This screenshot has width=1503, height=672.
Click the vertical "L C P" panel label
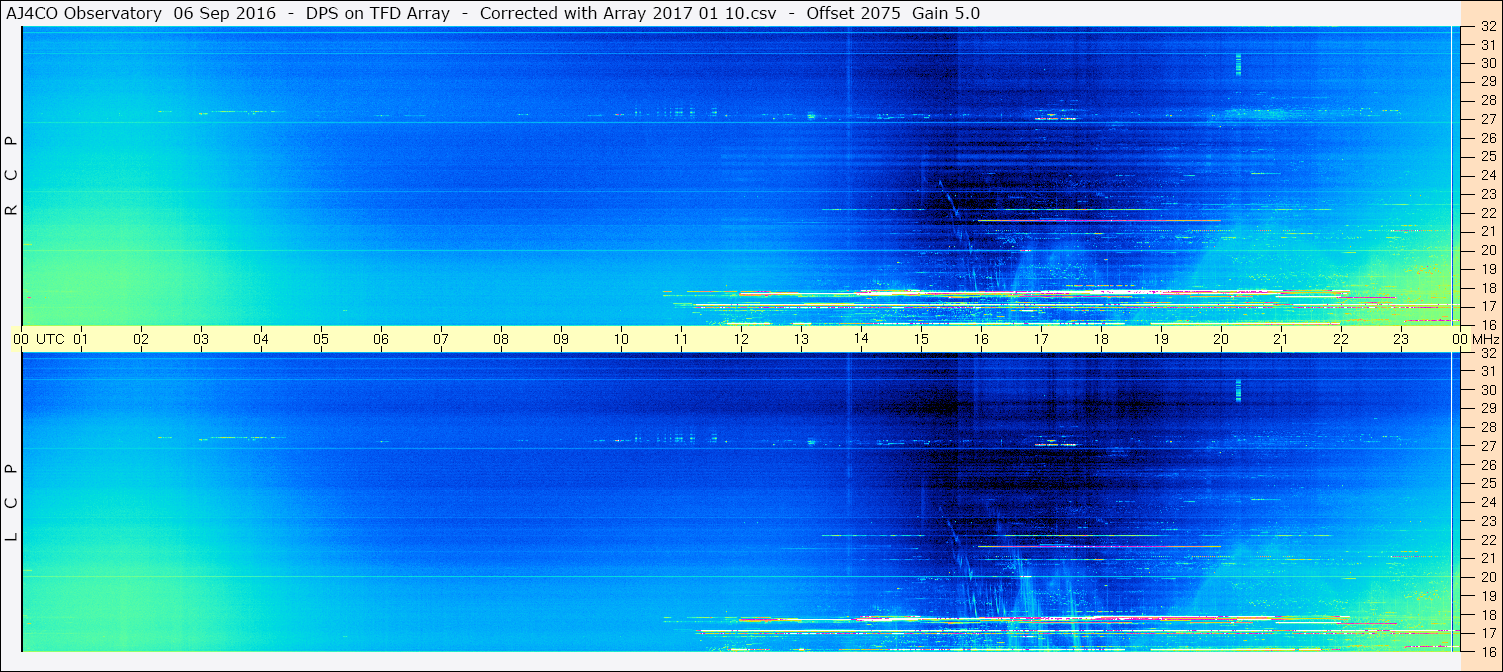click(12, 502)
